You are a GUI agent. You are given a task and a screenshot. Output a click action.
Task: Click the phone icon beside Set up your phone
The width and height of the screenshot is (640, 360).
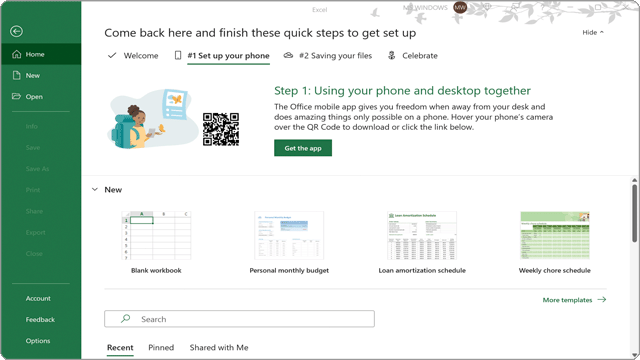(178, 56)
